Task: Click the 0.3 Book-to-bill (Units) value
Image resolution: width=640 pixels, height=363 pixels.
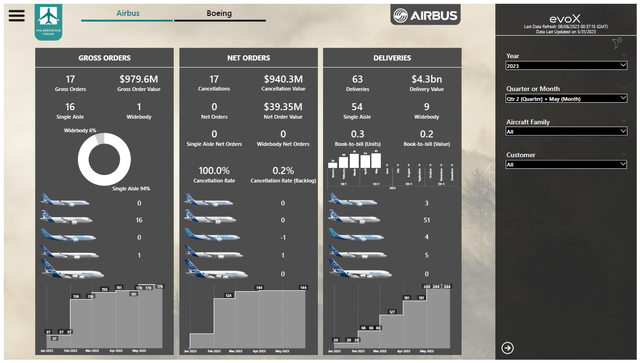Action: pos(357,134)
